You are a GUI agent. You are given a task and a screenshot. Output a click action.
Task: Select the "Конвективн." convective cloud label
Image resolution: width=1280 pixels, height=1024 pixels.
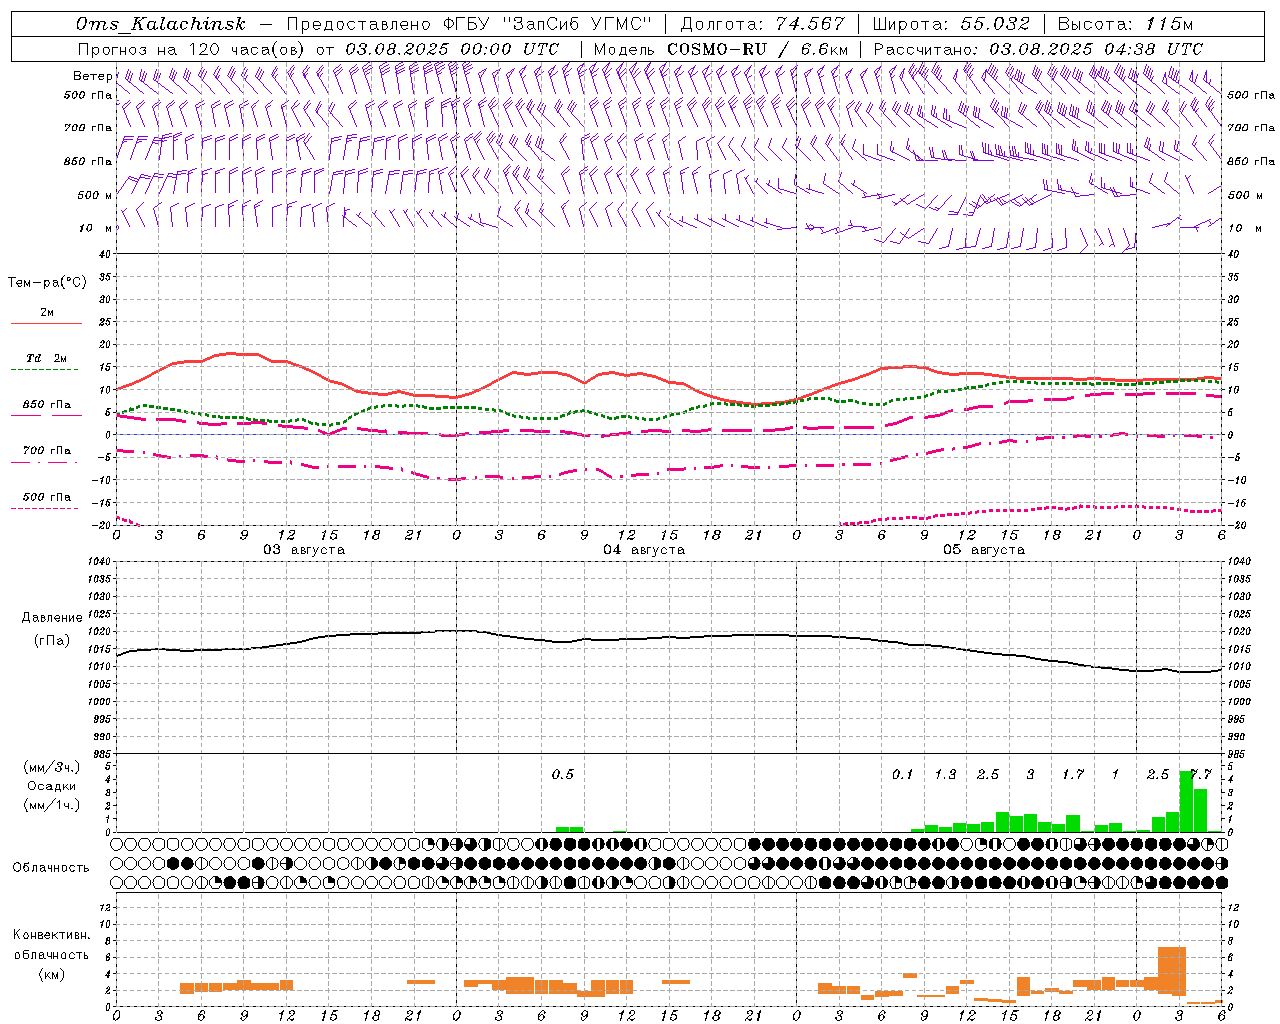point(51,935)
